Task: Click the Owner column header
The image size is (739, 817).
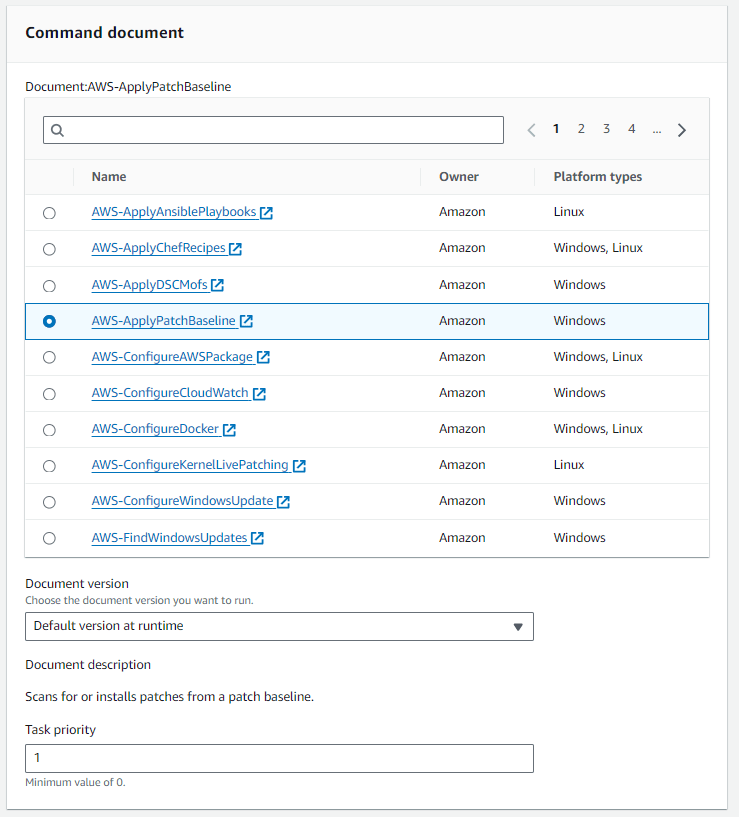Action: [459, 177]
